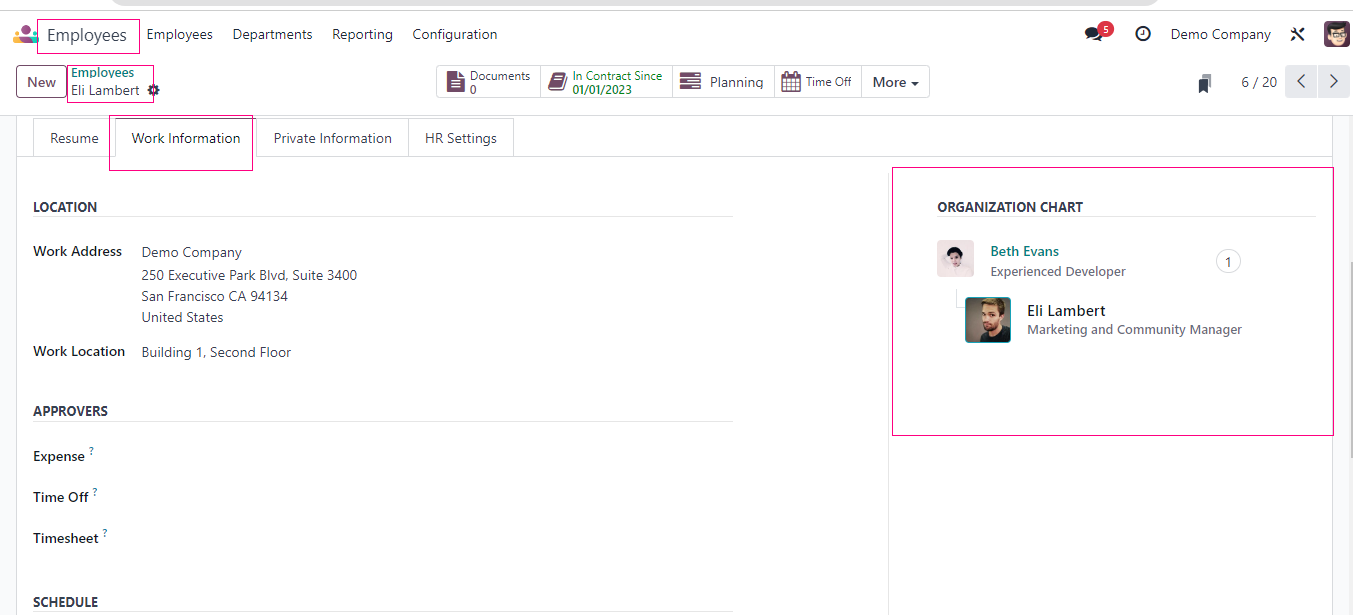Click San Francisco CA 94134 text
This screenshot has width=1353, height=615.
pyautogui.click(x=215, y=296)
